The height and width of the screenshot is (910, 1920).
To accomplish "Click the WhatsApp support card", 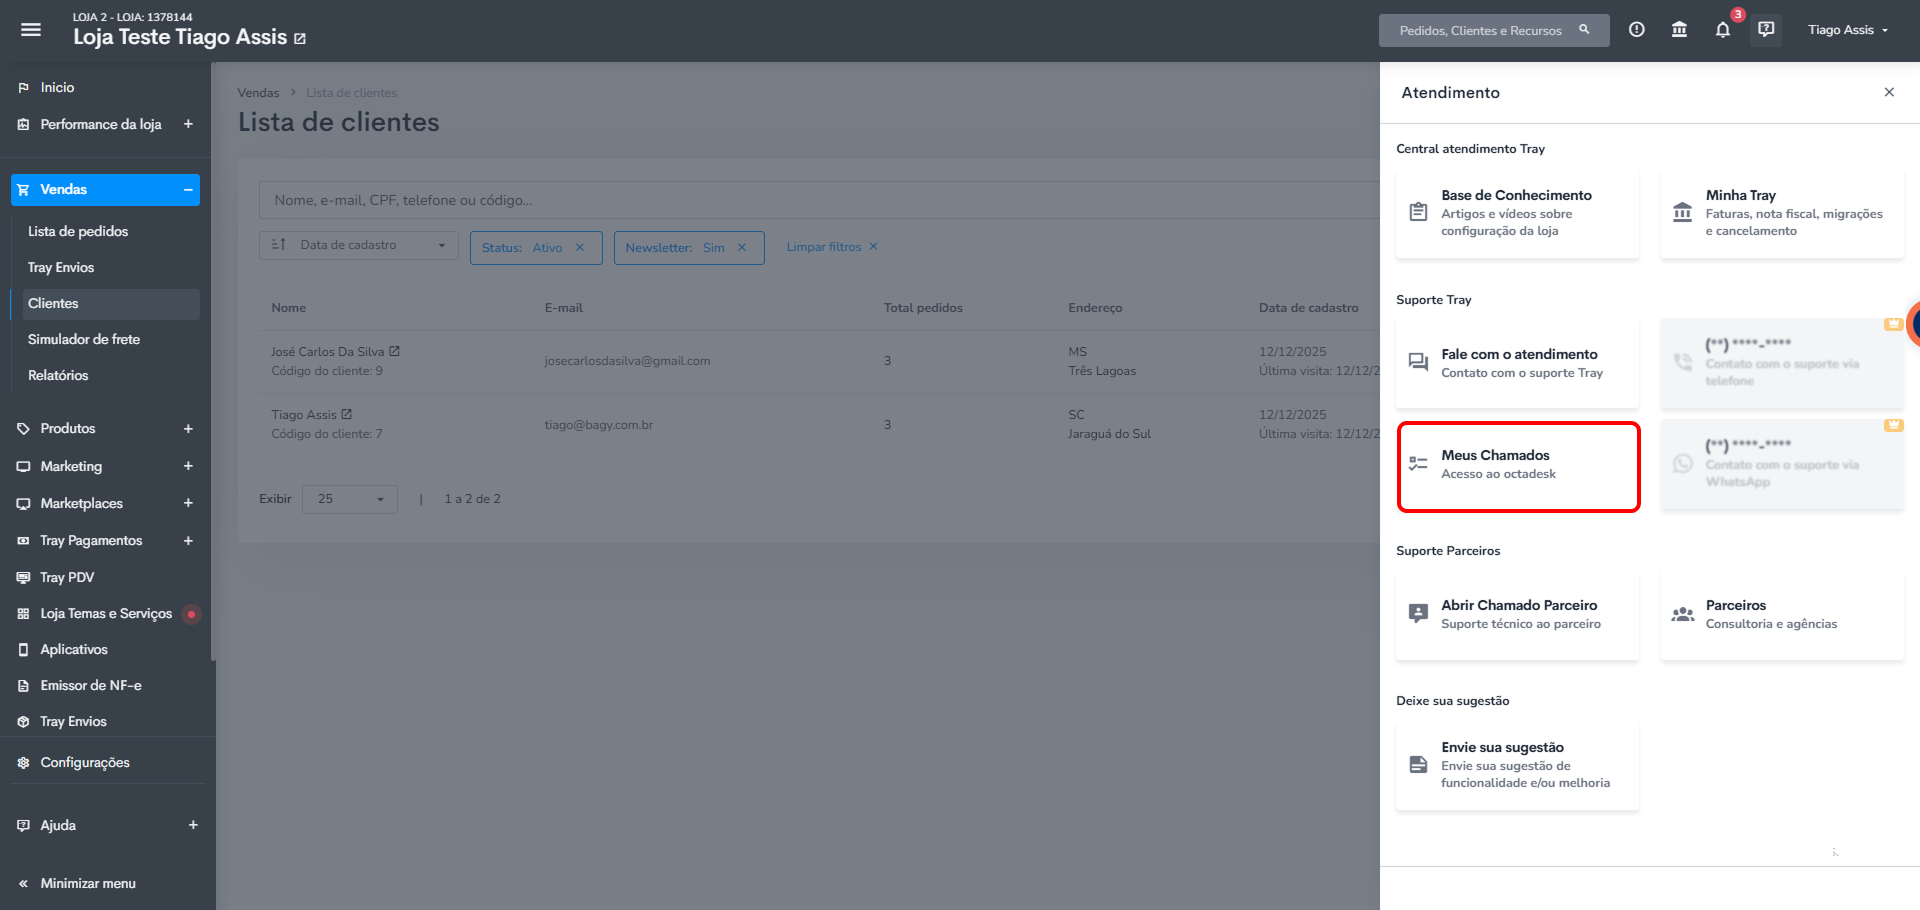I will 1782,465.
